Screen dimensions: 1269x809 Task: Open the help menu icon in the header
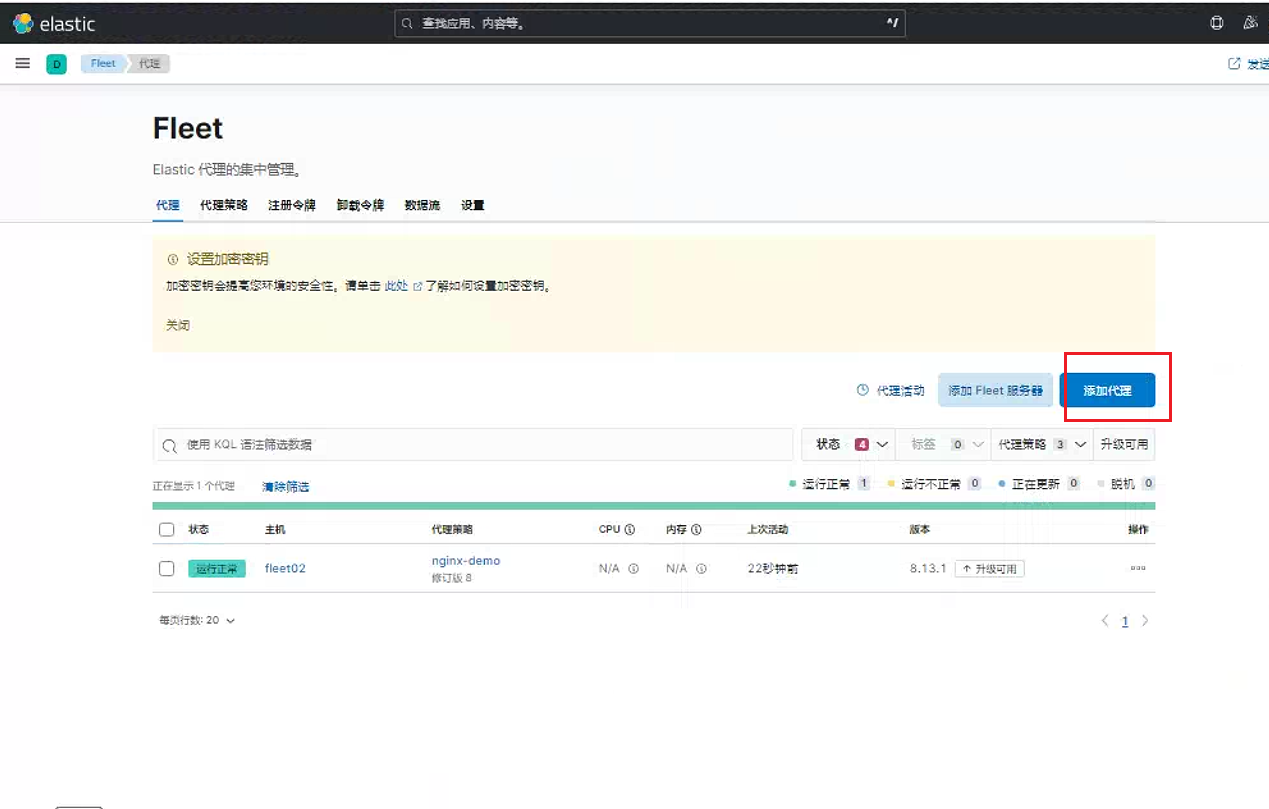click(x=1217, y=23)
